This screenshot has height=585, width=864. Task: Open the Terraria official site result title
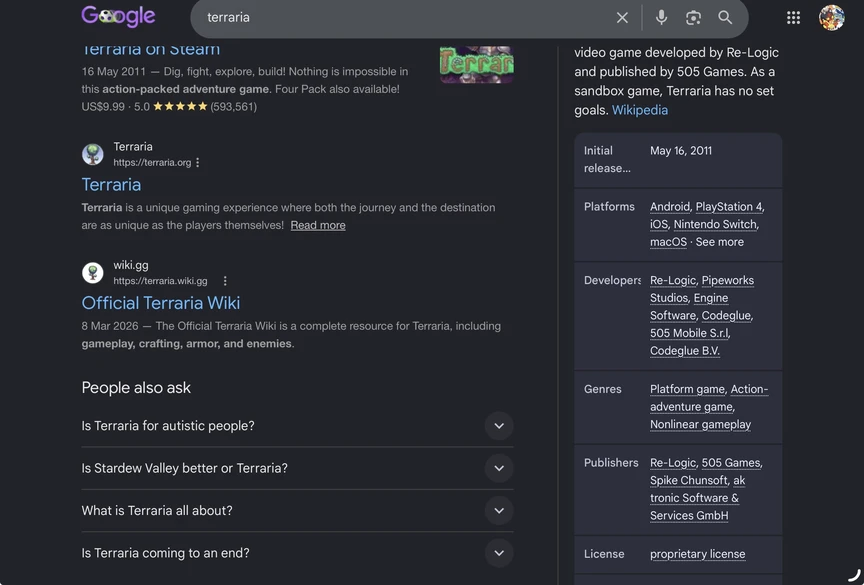111,185
